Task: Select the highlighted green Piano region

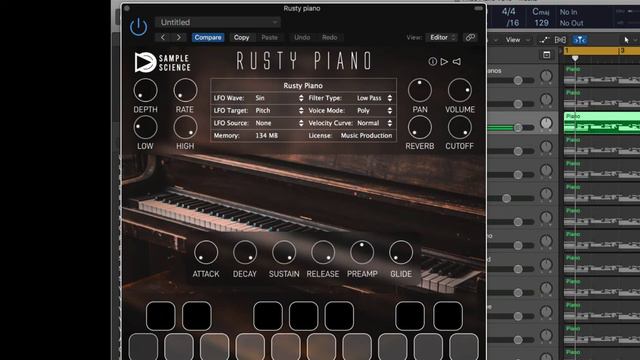Action: coord(602,122)
